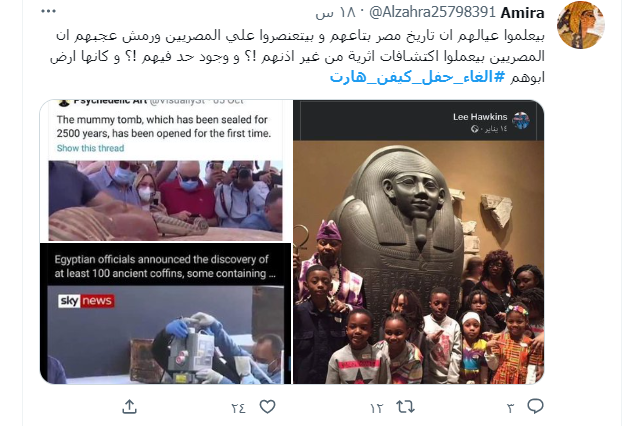Viewport: 641px width, 426px height.
Task: Open the @Alzahra25798391 handle link
Action: pyautogui.click(x=432, y=13)
